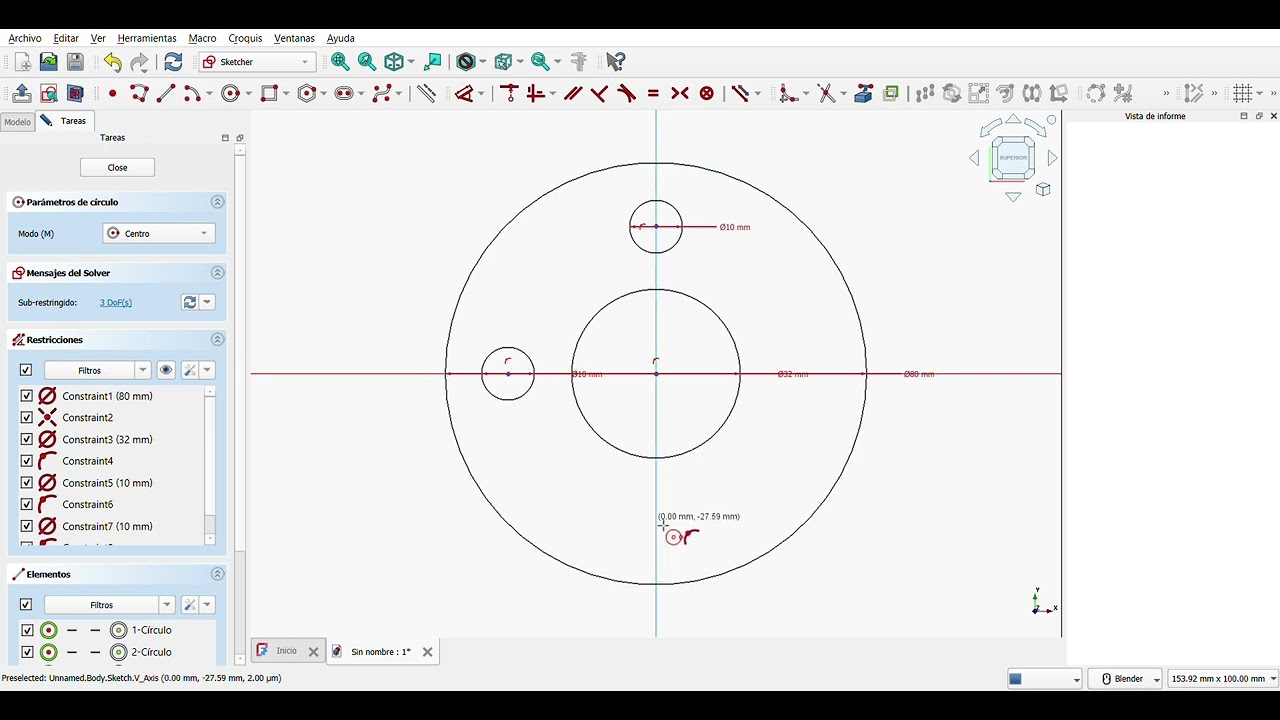Open Blender navigation style dropdown
This screenshot has width=1280, height=720.
1125,679
